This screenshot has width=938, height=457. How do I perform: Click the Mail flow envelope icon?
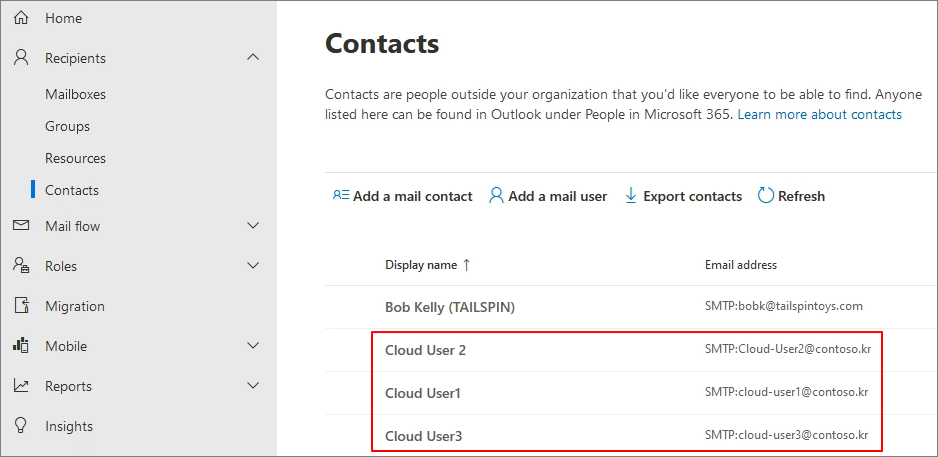[x=22, y=226]
